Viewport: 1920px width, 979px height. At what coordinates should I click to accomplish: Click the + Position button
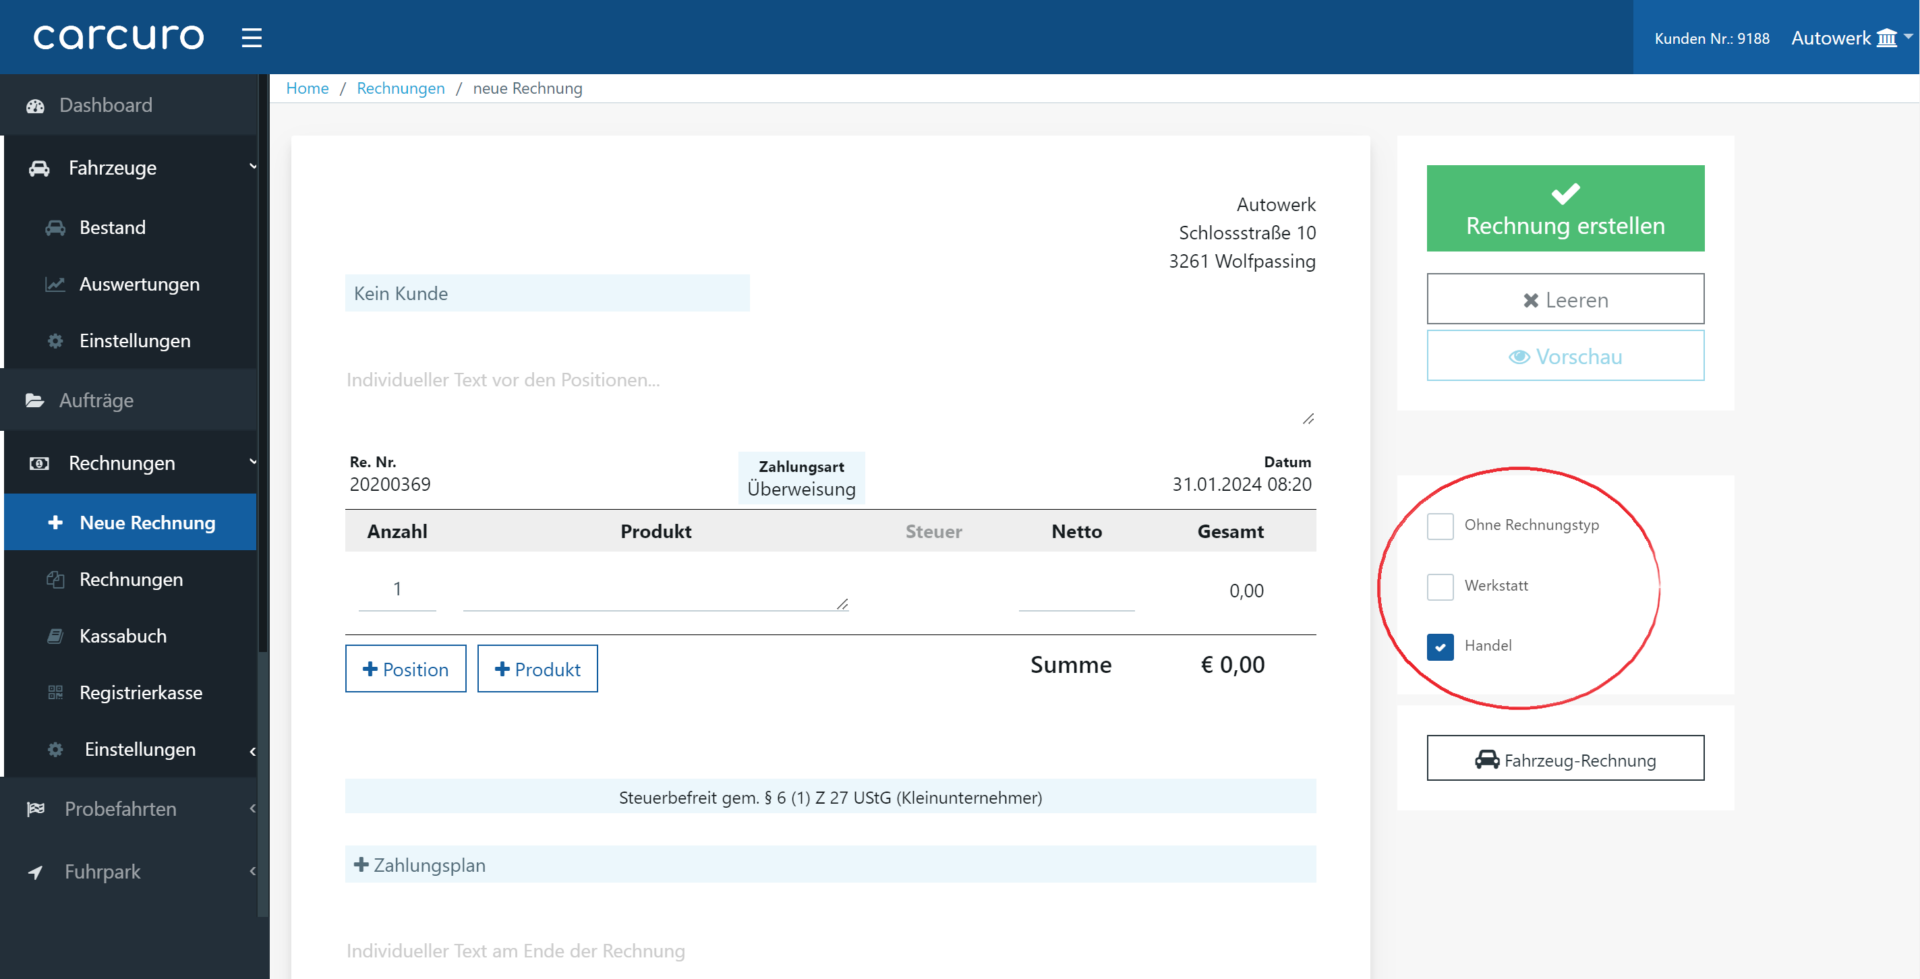click(405, 669)
